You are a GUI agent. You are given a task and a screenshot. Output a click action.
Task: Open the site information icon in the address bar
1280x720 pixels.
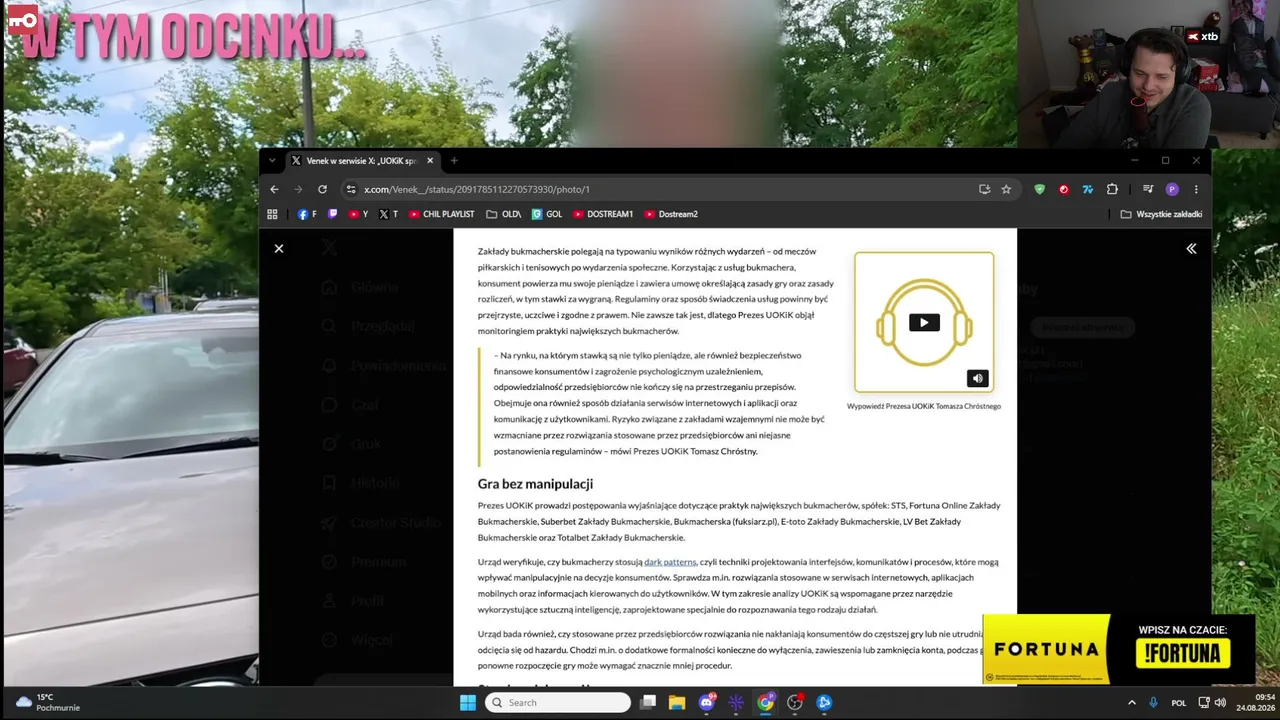click(351, 189)
